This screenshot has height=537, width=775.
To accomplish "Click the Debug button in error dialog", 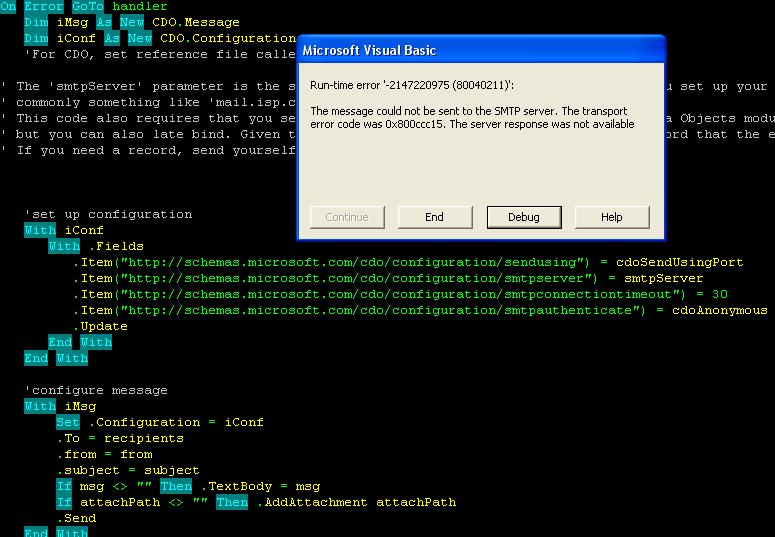I will (x=524, y=217).
